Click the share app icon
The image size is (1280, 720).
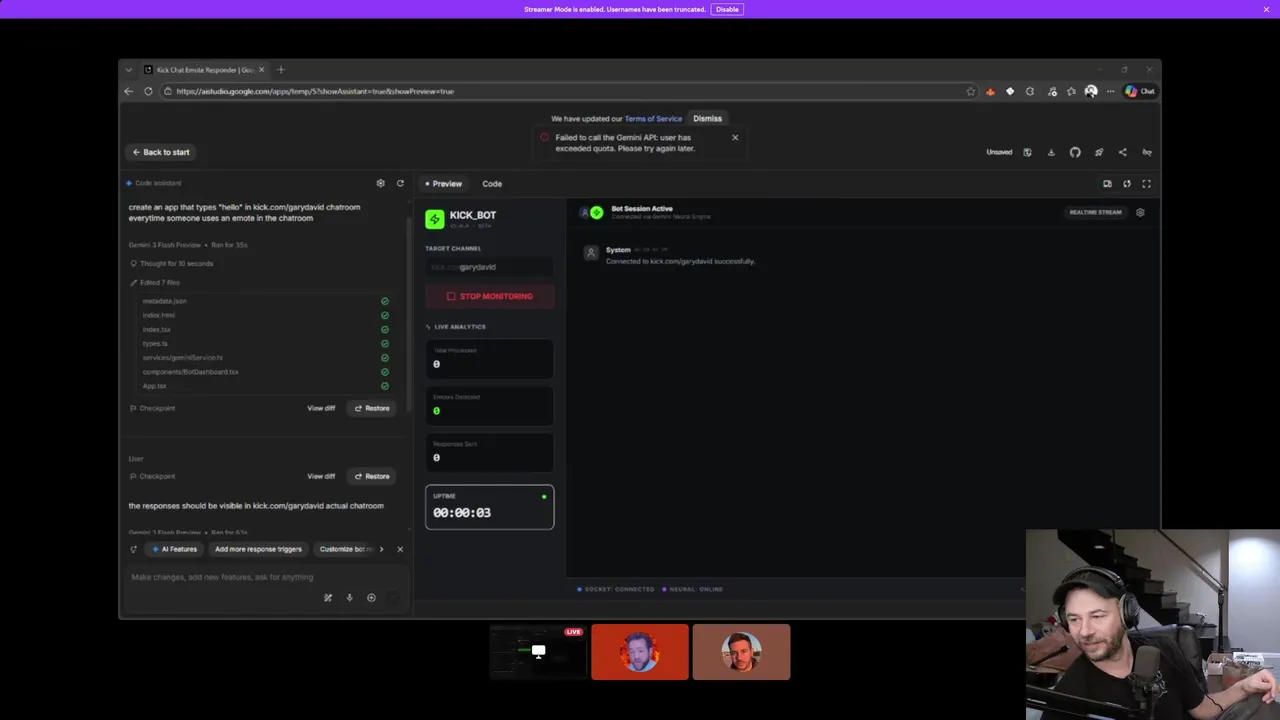(1122, 152)
